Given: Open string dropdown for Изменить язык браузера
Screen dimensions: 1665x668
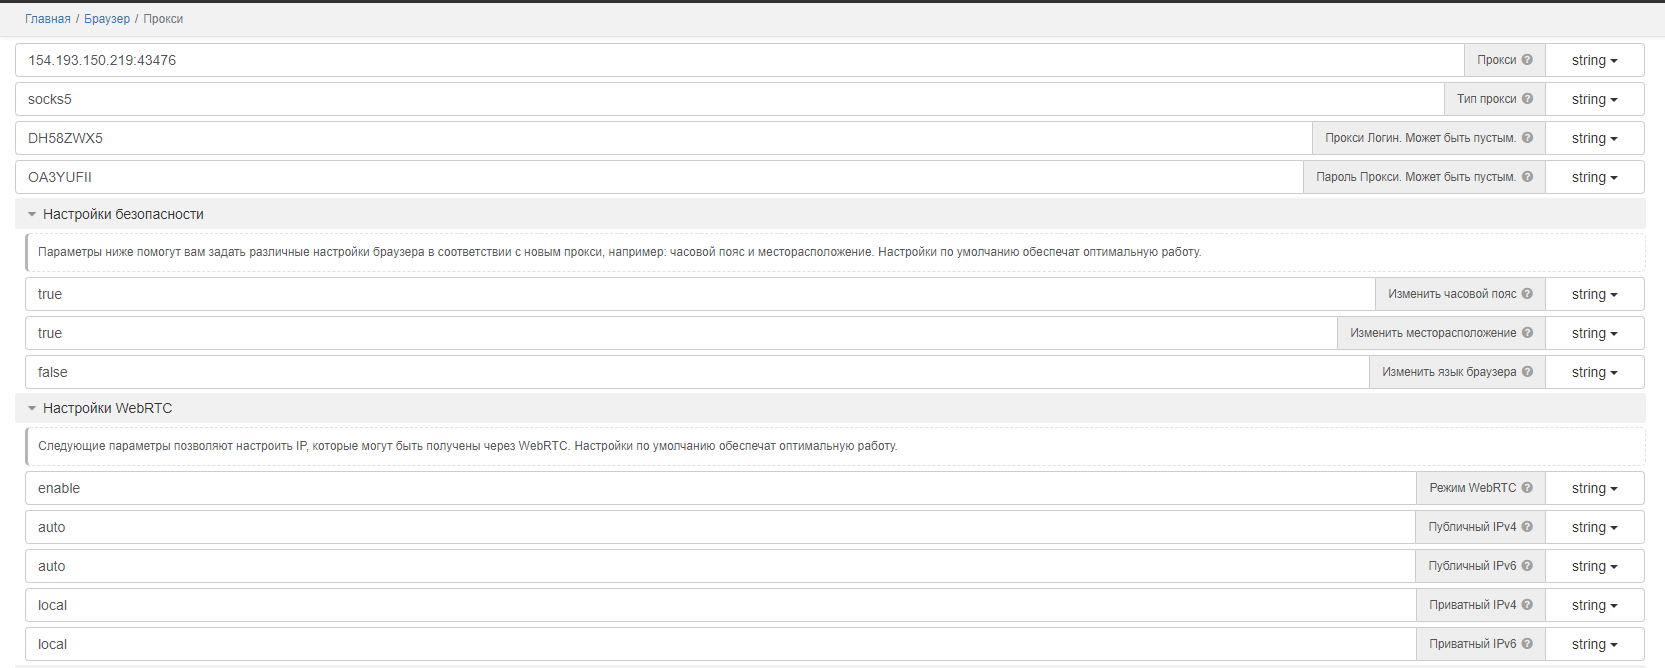Looking at the screenshot, I should point(1594,372).
